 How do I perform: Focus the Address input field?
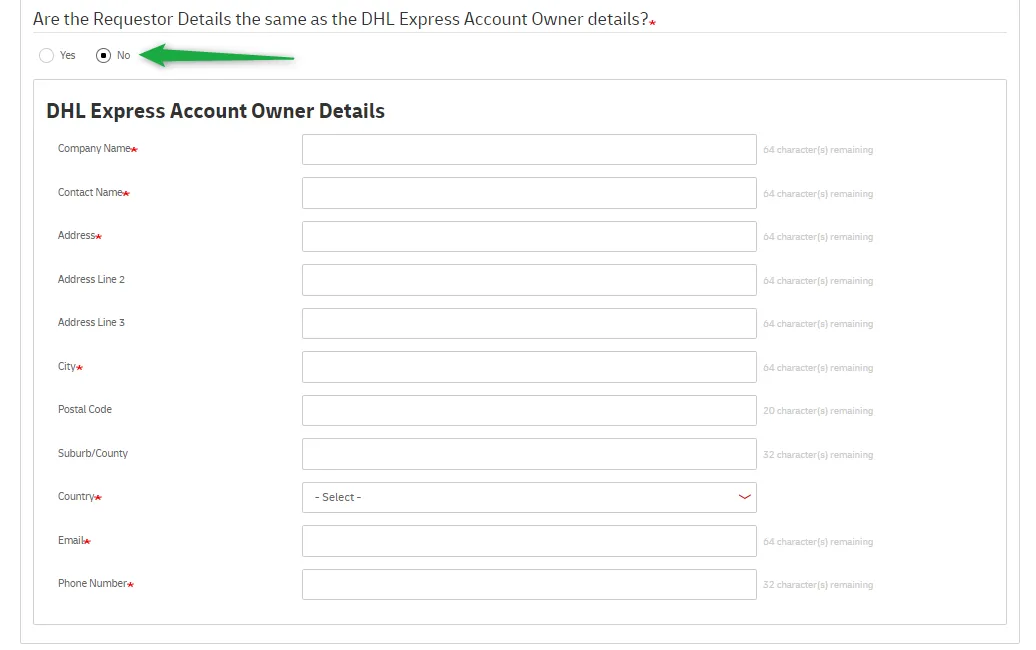click(x=529, y=236)
